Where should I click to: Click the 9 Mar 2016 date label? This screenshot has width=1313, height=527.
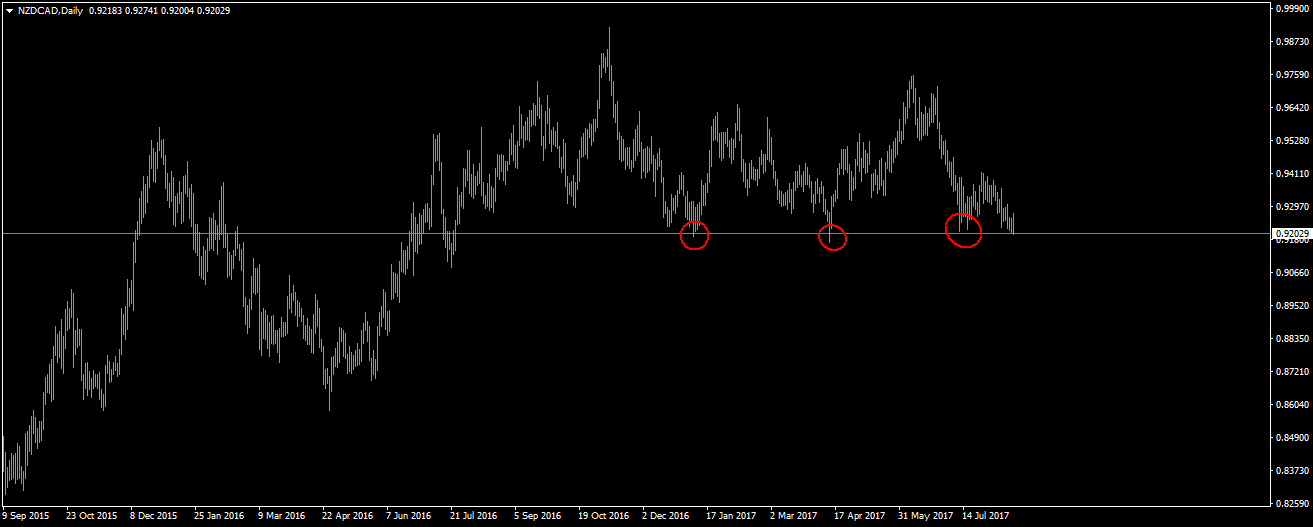click(282, 516)
